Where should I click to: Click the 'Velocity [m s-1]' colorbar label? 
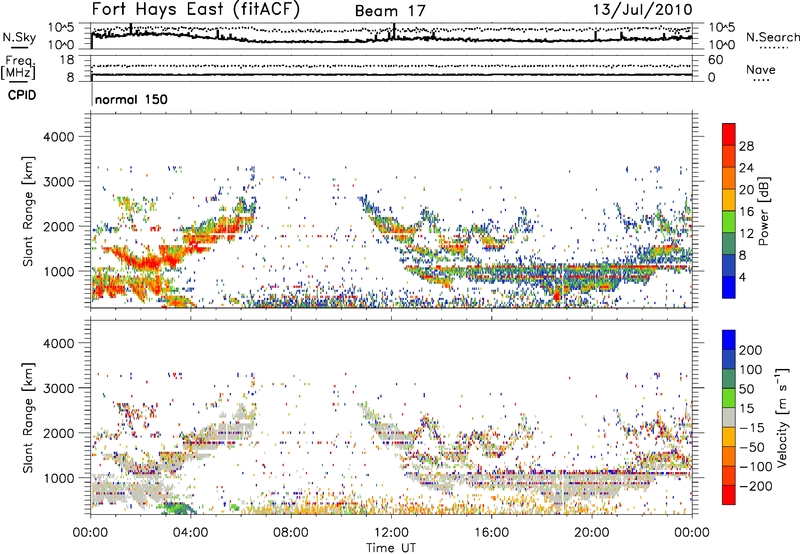782,417
